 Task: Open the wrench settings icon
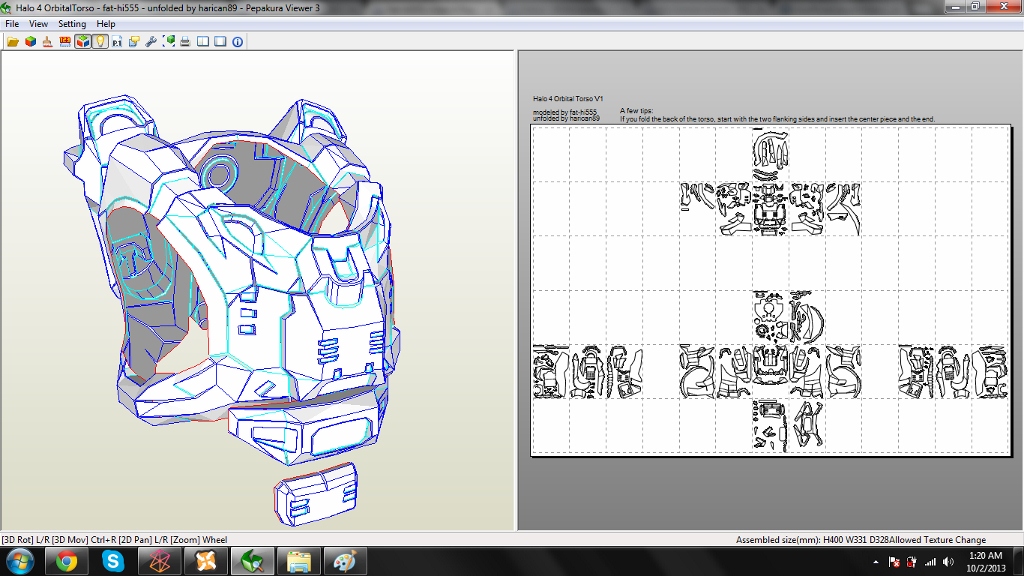point(151,42)
